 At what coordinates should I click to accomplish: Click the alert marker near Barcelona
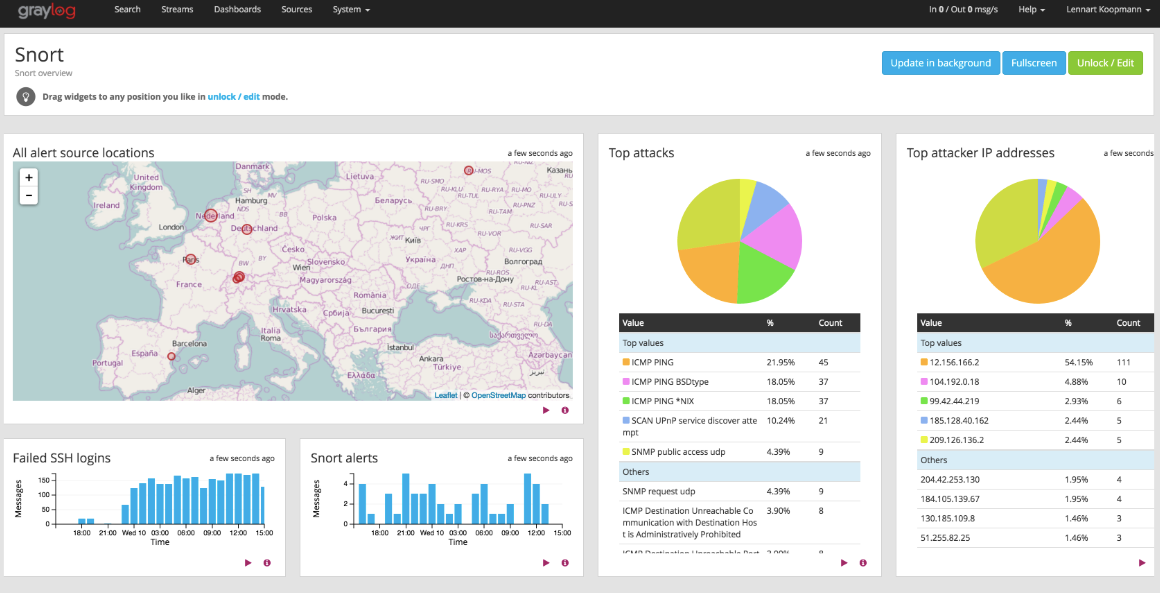(172, 356)
